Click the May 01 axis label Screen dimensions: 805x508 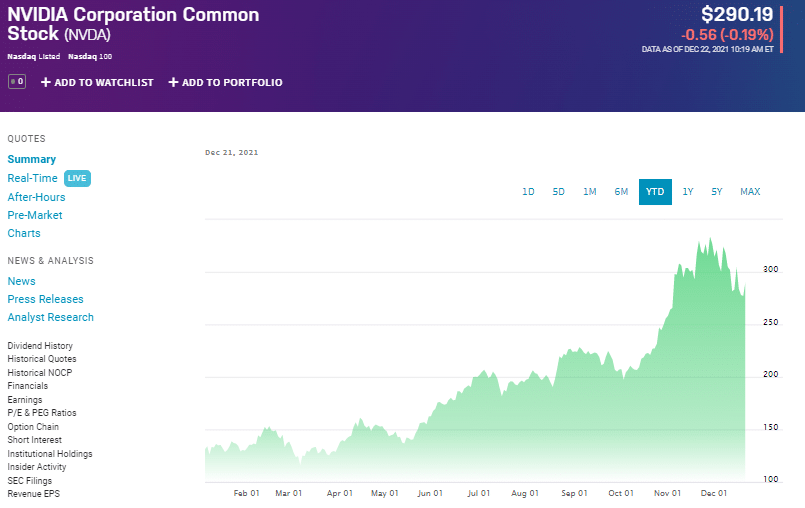[x=385, y=493]
